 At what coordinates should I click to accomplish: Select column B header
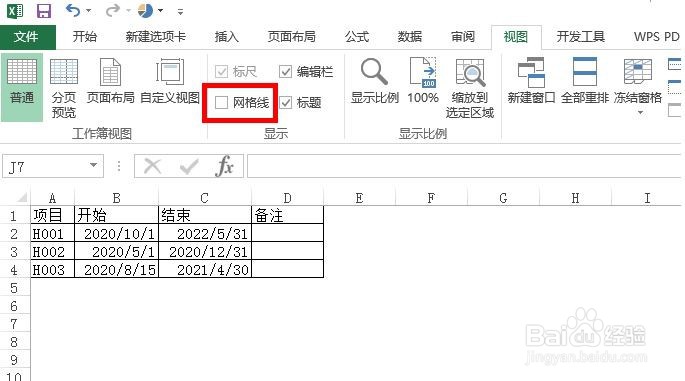point(116,198)
